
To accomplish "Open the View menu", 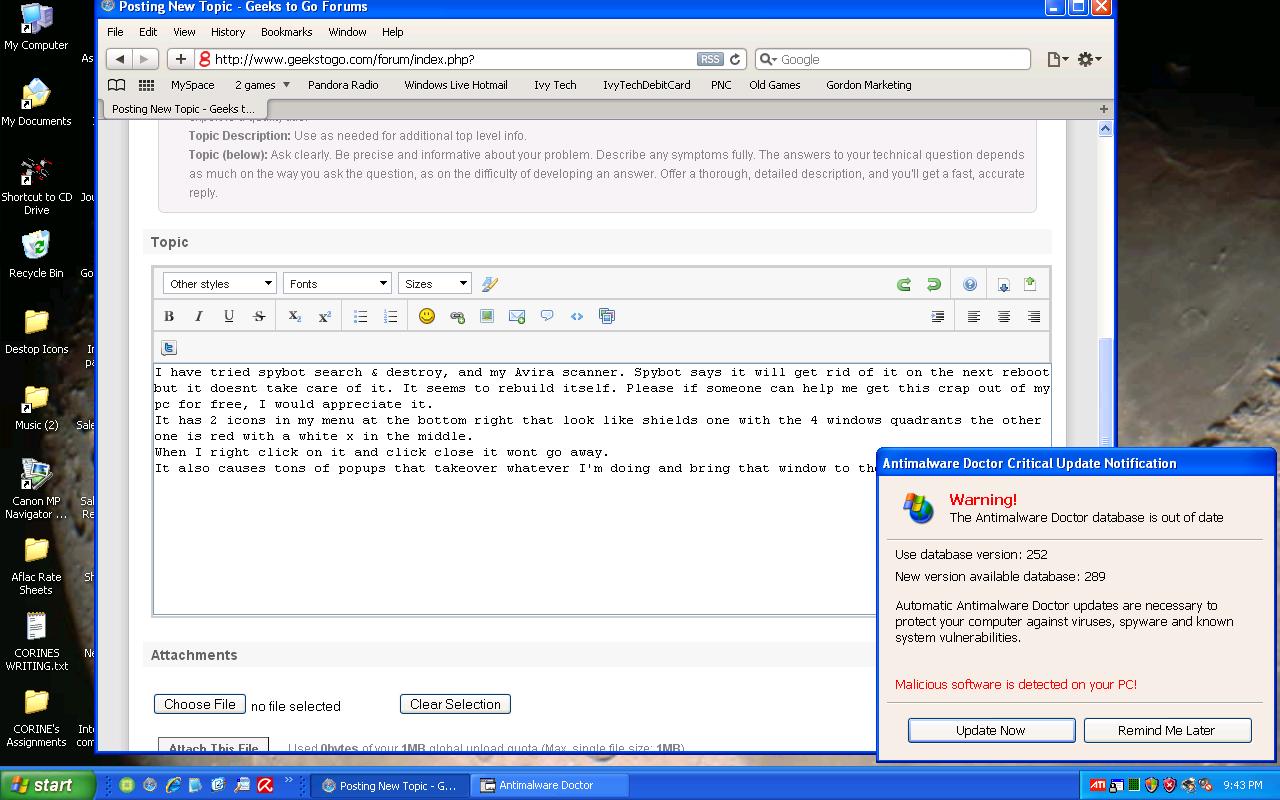I will point(184,32).
